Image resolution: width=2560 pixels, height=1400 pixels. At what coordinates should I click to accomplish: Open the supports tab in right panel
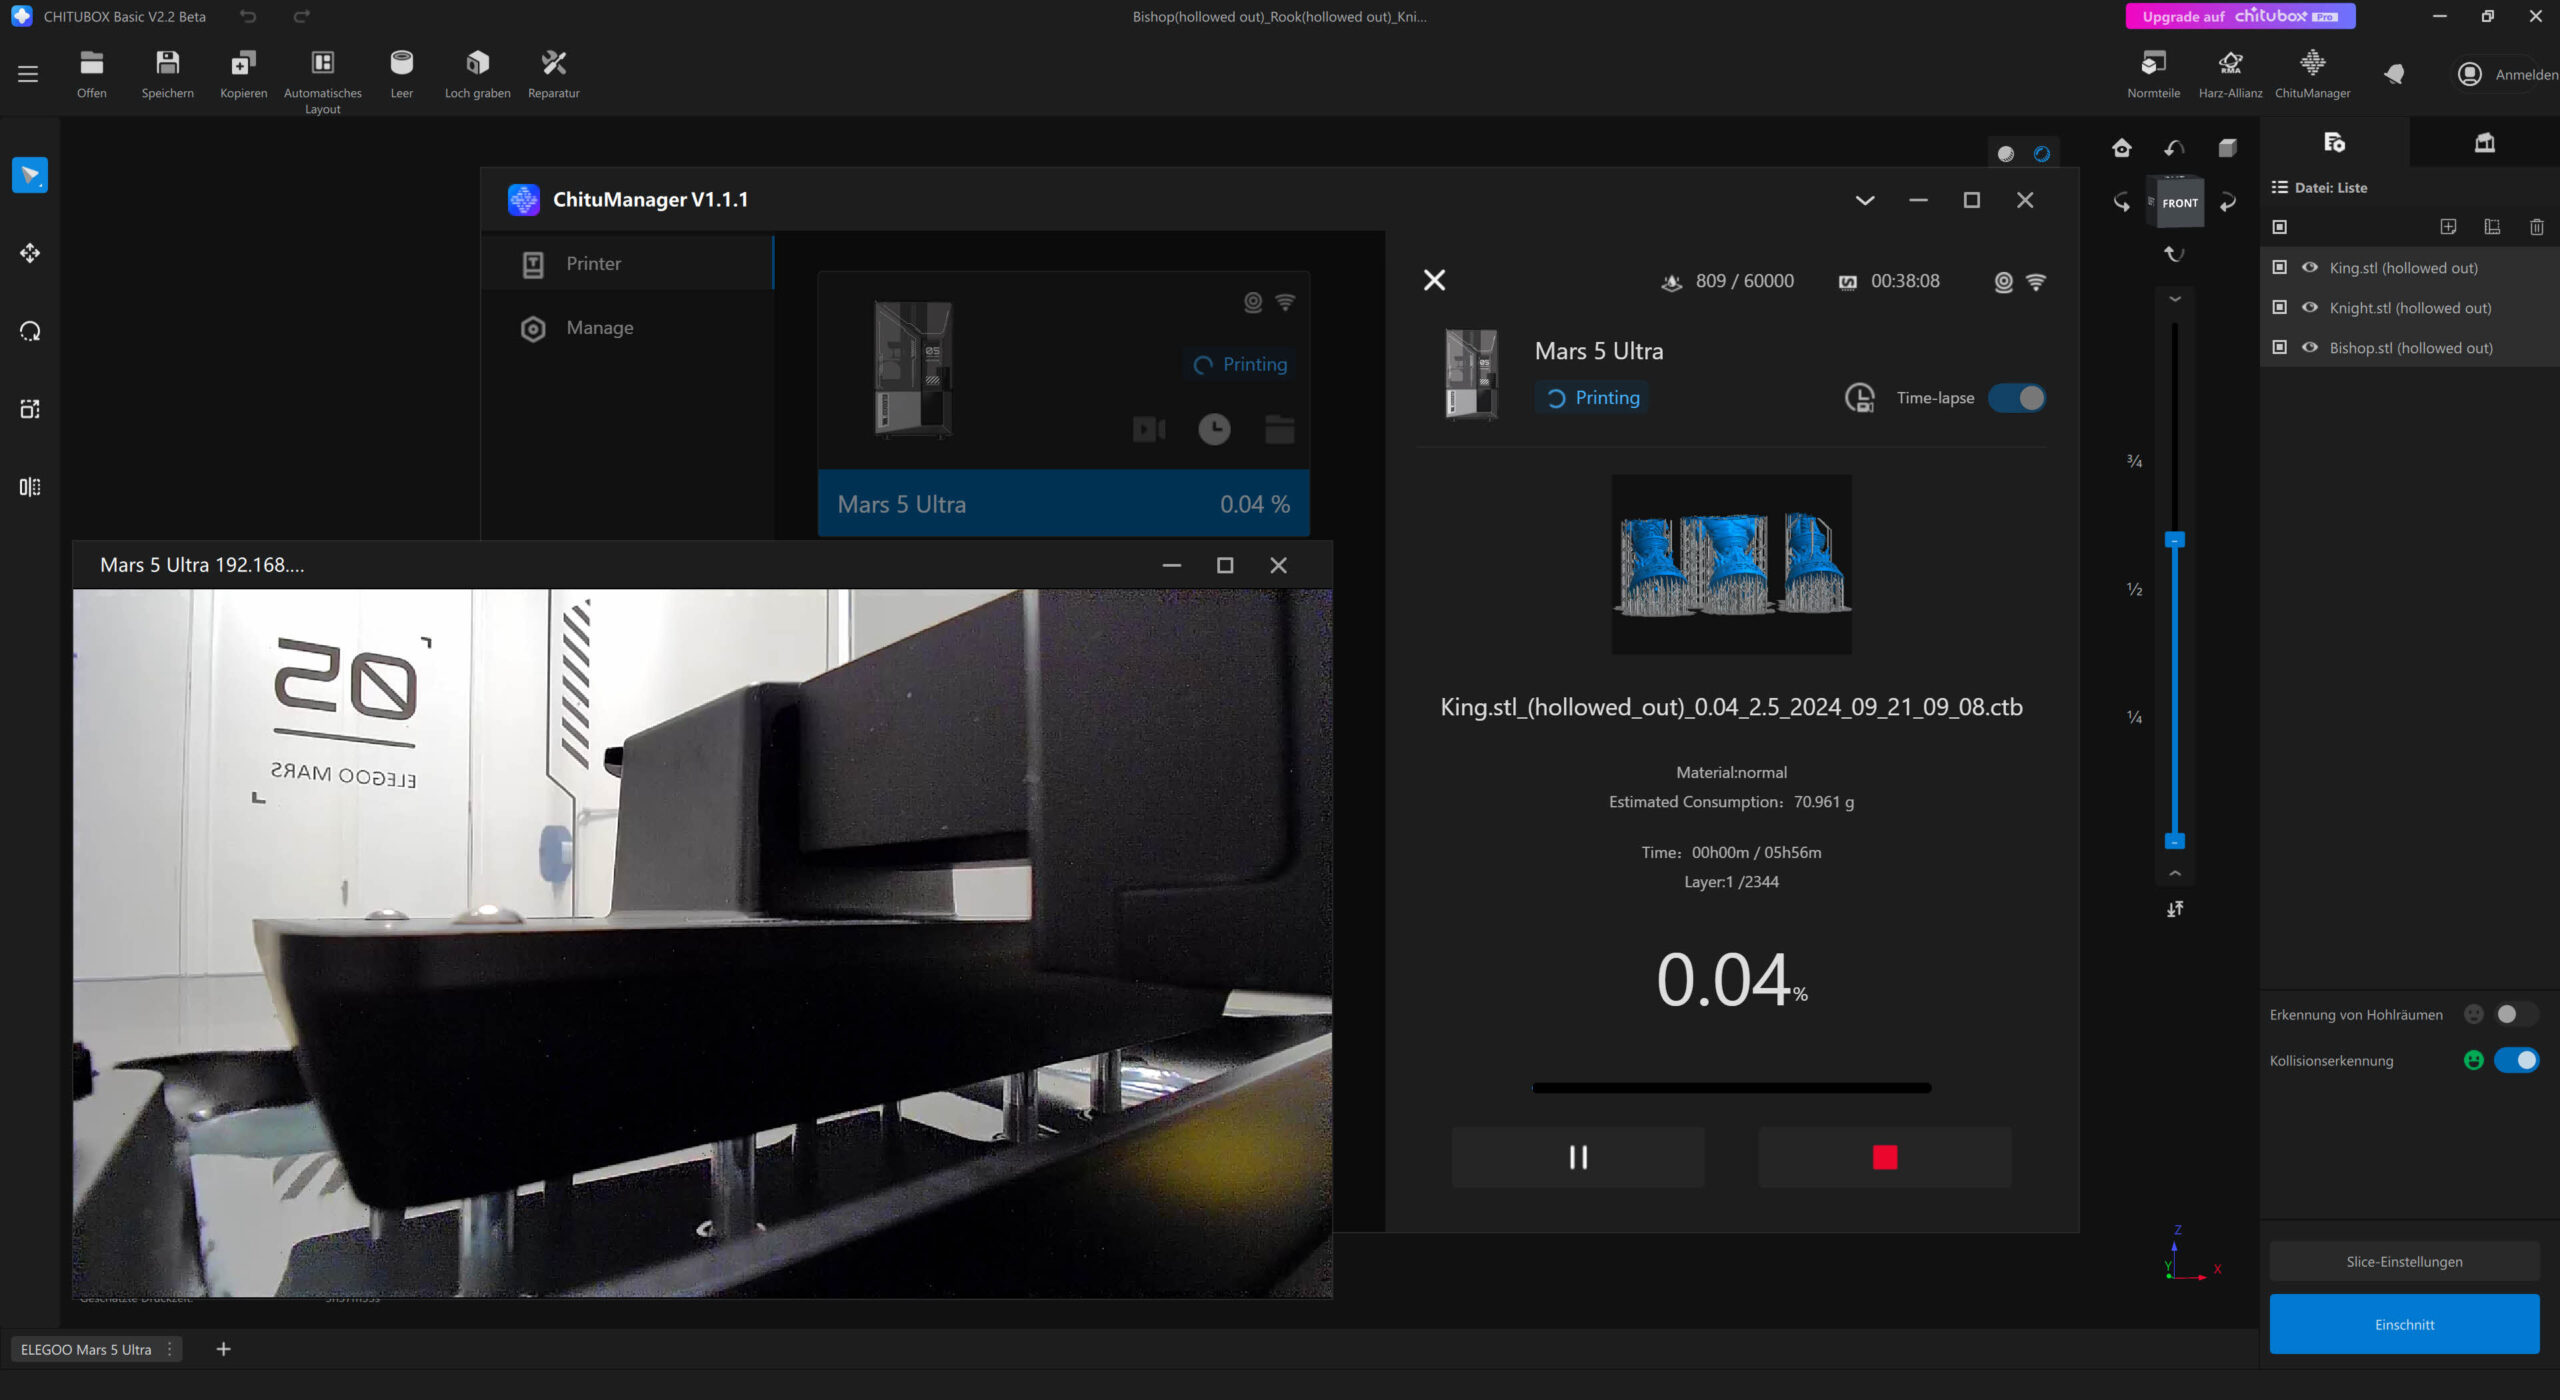[2484, 143]
